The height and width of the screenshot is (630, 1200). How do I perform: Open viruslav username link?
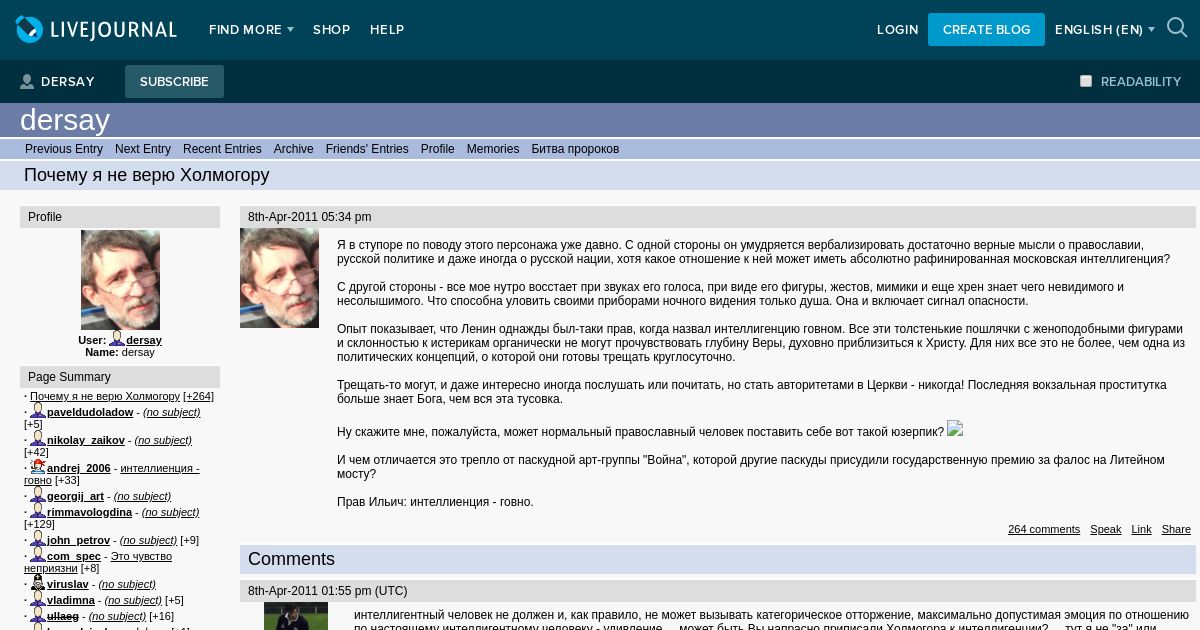tap(68, 584)
